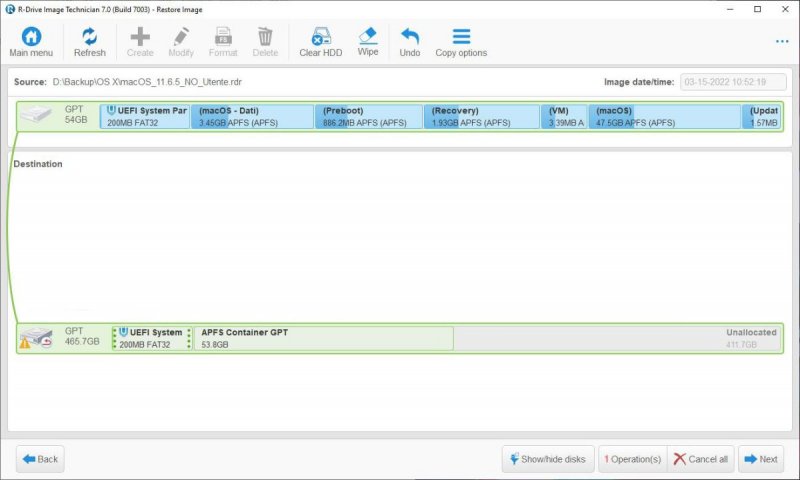Go to Main menu home icon
The image size is (800, 480).
point(31,42)
